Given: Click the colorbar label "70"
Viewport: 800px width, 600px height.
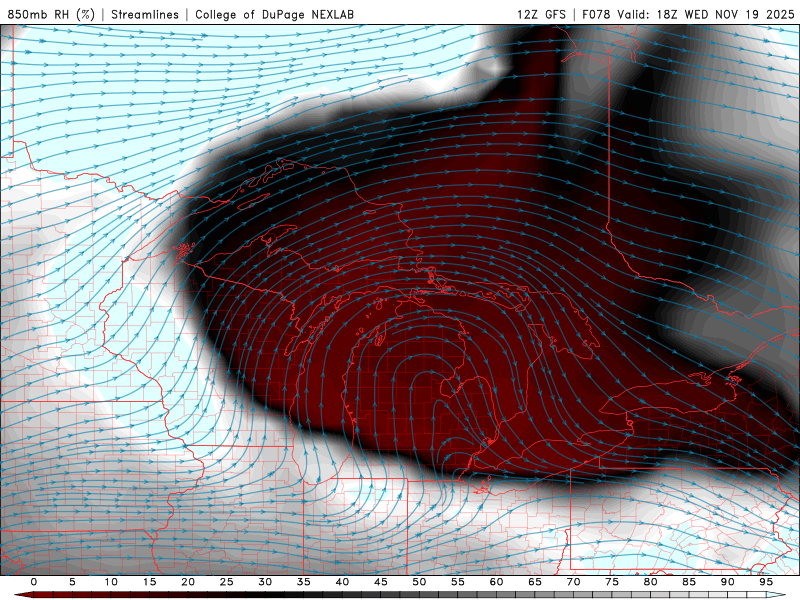Looking at the screenshot, I should pyautogui.click(x=573, y=582).
